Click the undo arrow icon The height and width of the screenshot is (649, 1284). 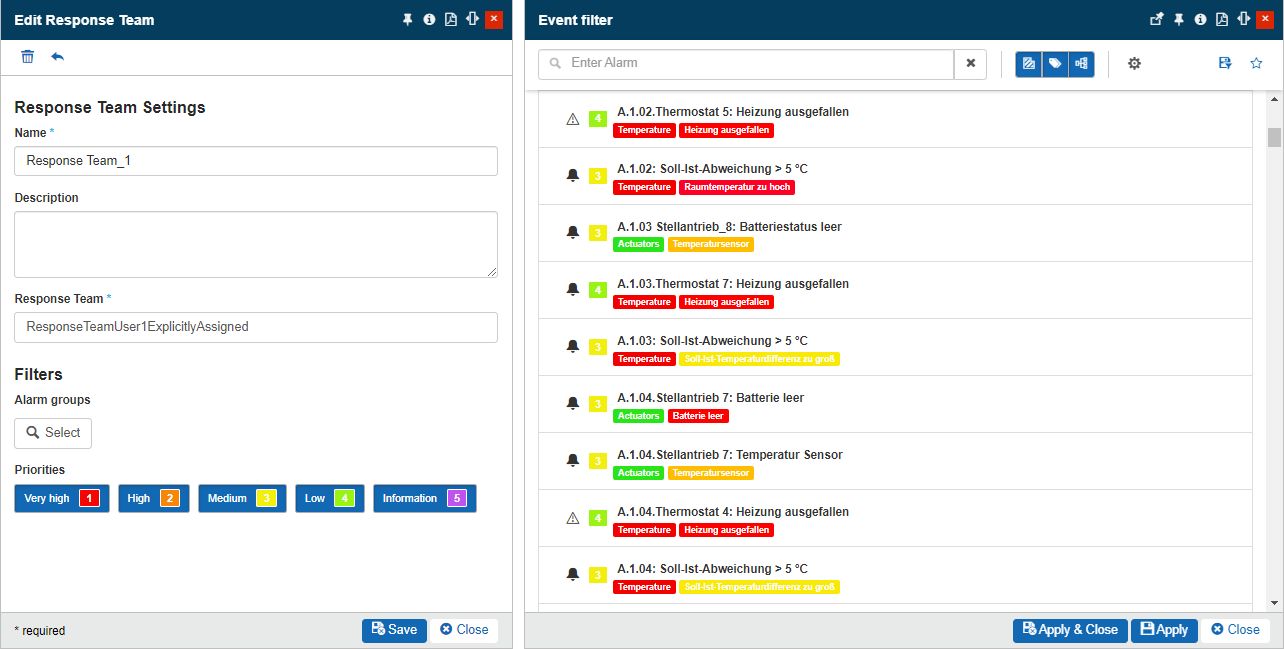click(58, 57)
